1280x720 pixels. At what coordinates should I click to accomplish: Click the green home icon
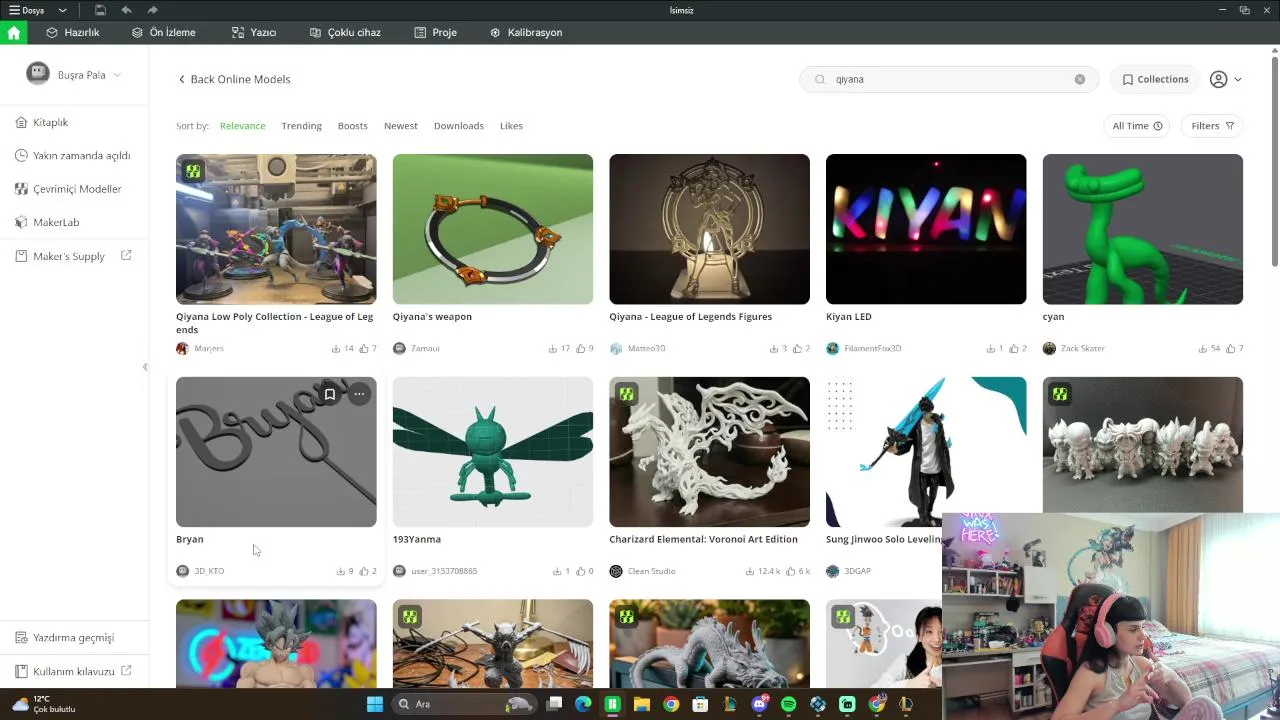pos(13,32)
